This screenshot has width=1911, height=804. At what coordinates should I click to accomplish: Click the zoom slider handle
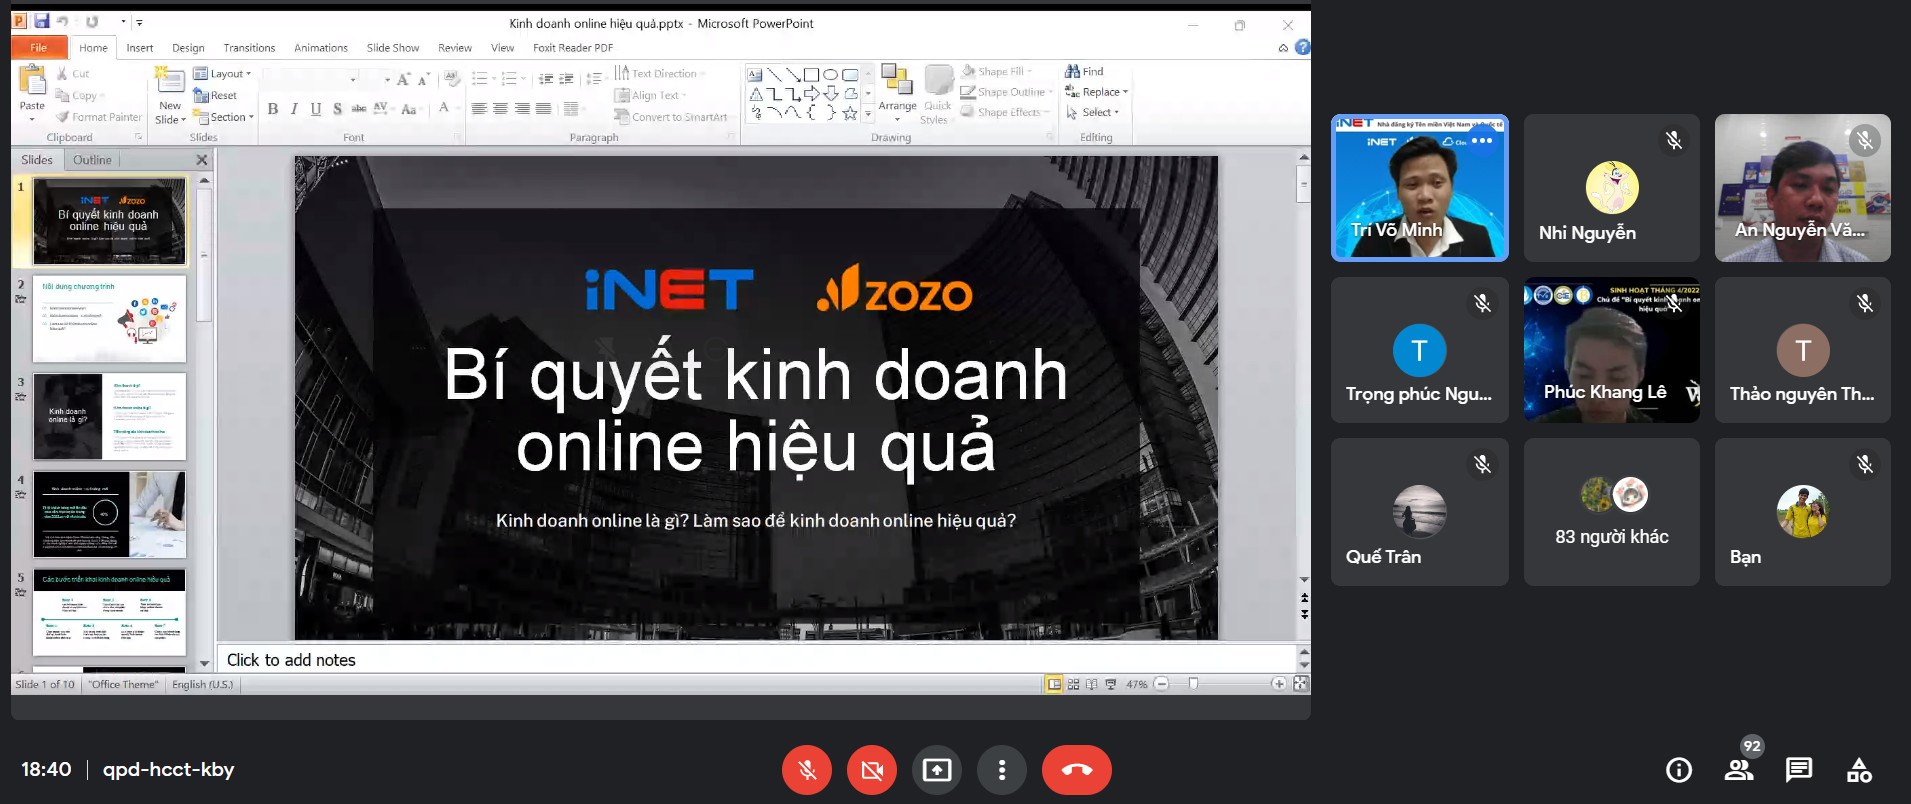pyautogui.click(x=1193, y=684)
